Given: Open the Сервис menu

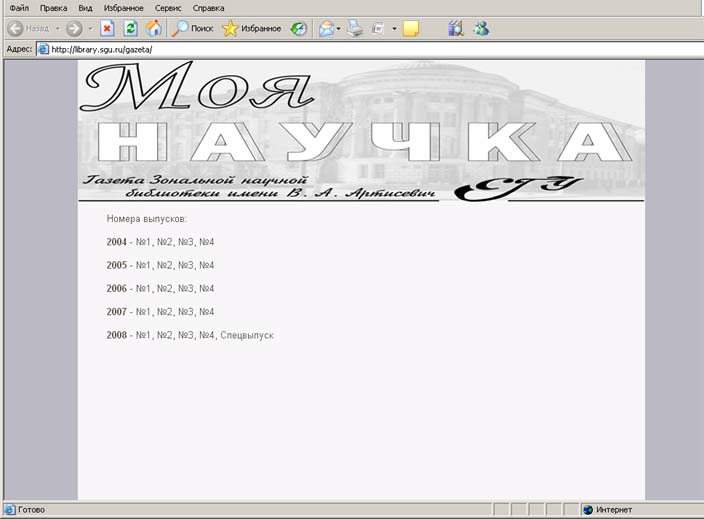Looking at the screenshot, I should coord(168,8).
